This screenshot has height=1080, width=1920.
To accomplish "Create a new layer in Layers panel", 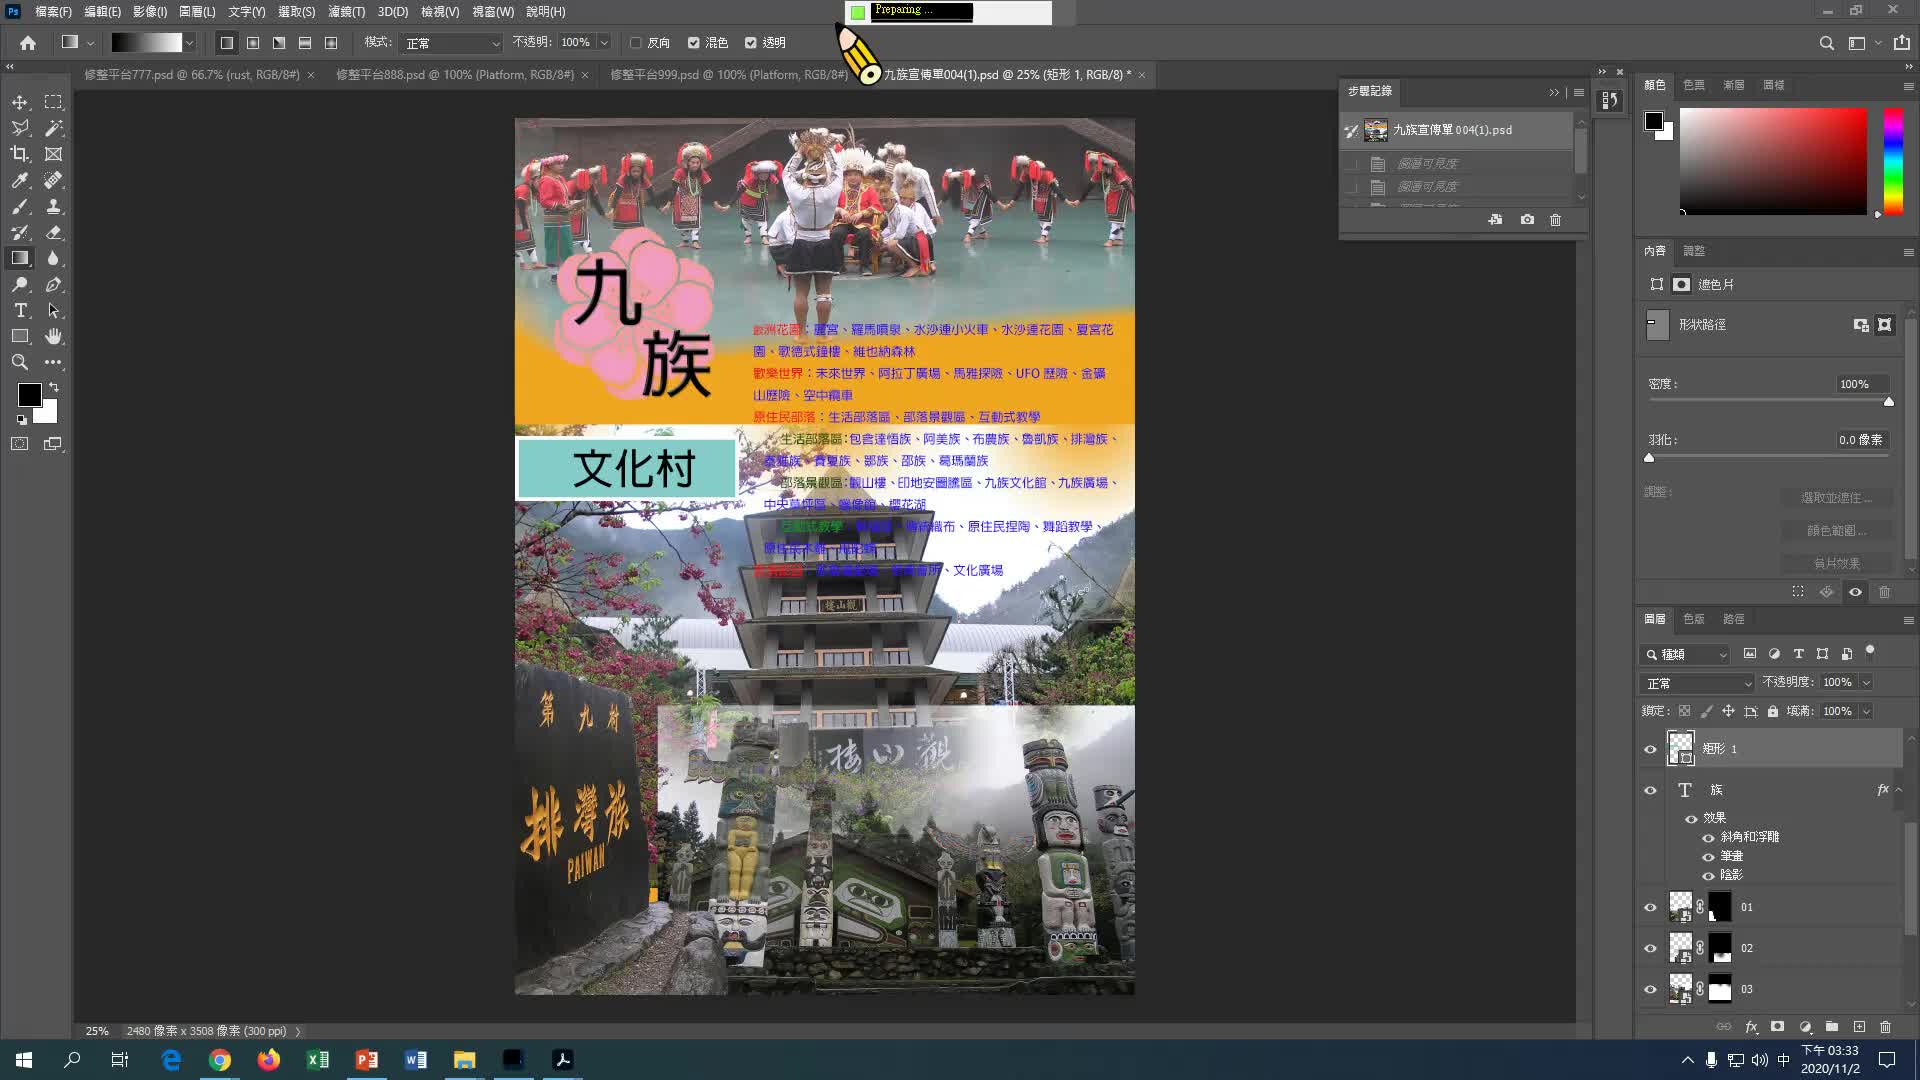I will click(1859, 1027).
